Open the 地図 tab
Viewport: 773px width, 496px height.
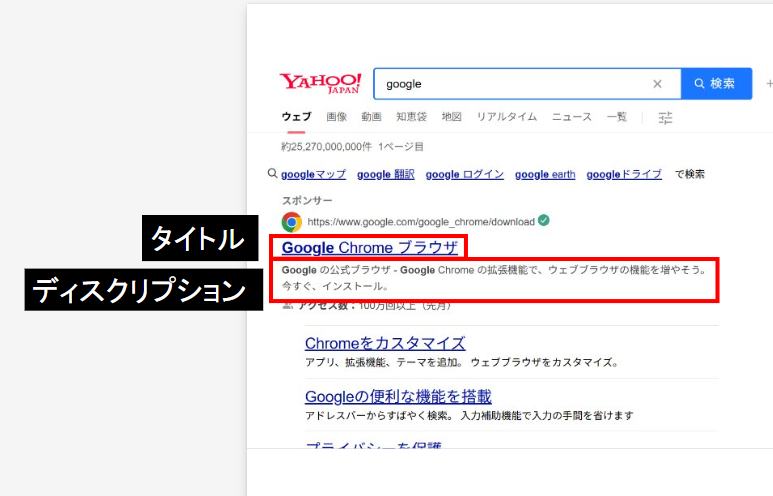452,117
